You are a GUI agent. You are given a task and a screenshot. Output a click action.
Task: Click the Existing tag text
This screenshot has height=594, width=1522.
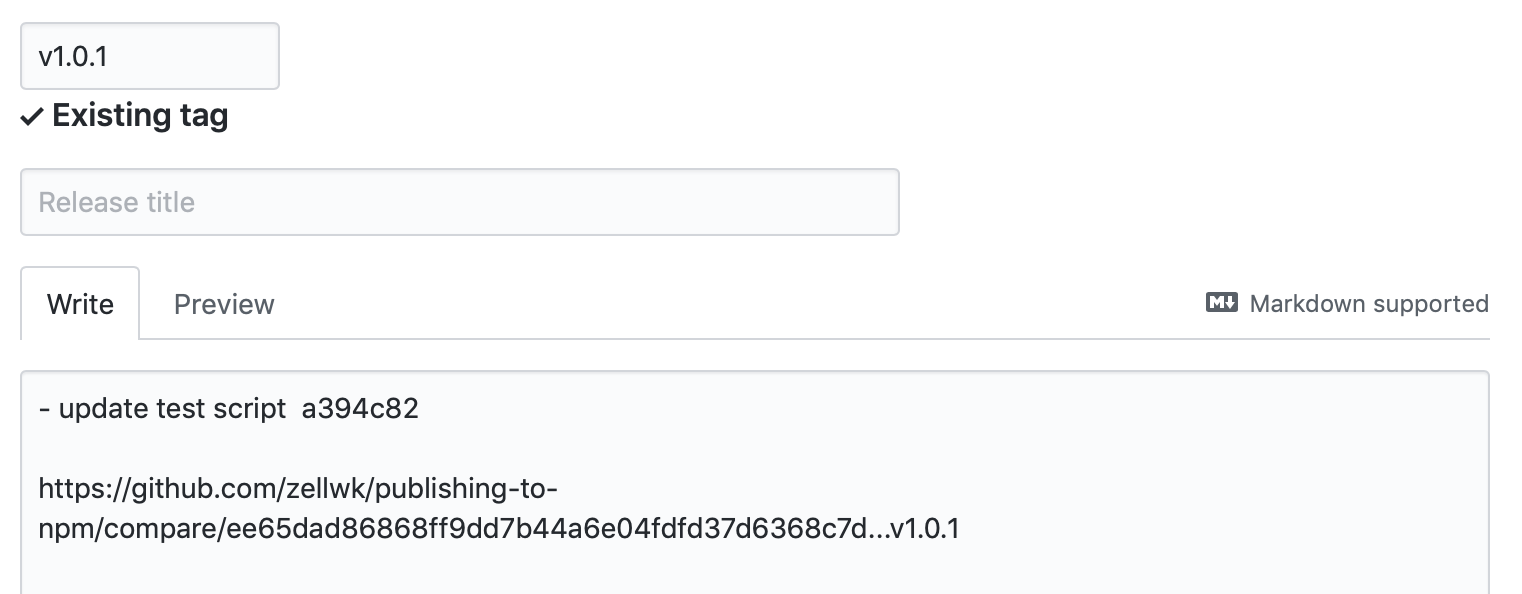point(139,115)
